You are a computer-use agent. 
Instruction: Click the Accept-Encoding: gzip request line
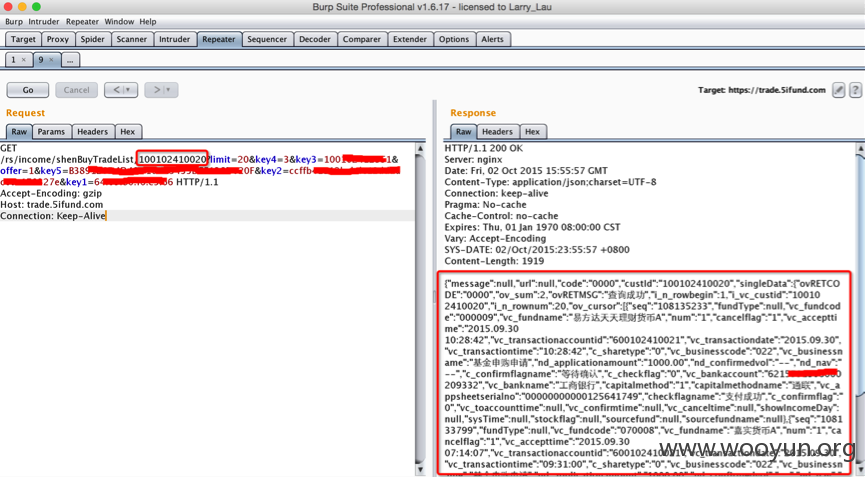click(51, 193)
